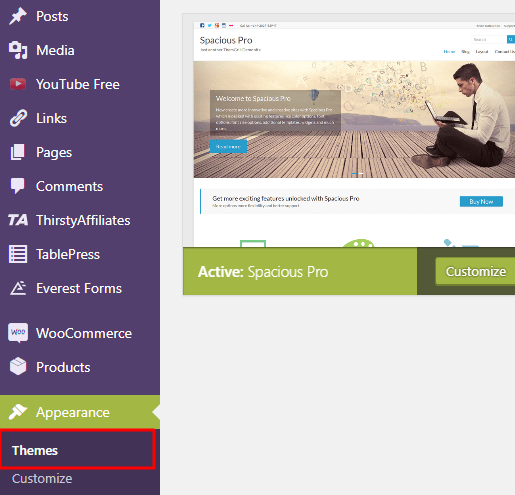The image size is (515, 495).
Task: Click the Posts pushpin icon
Action: click(x=18, y=16)
